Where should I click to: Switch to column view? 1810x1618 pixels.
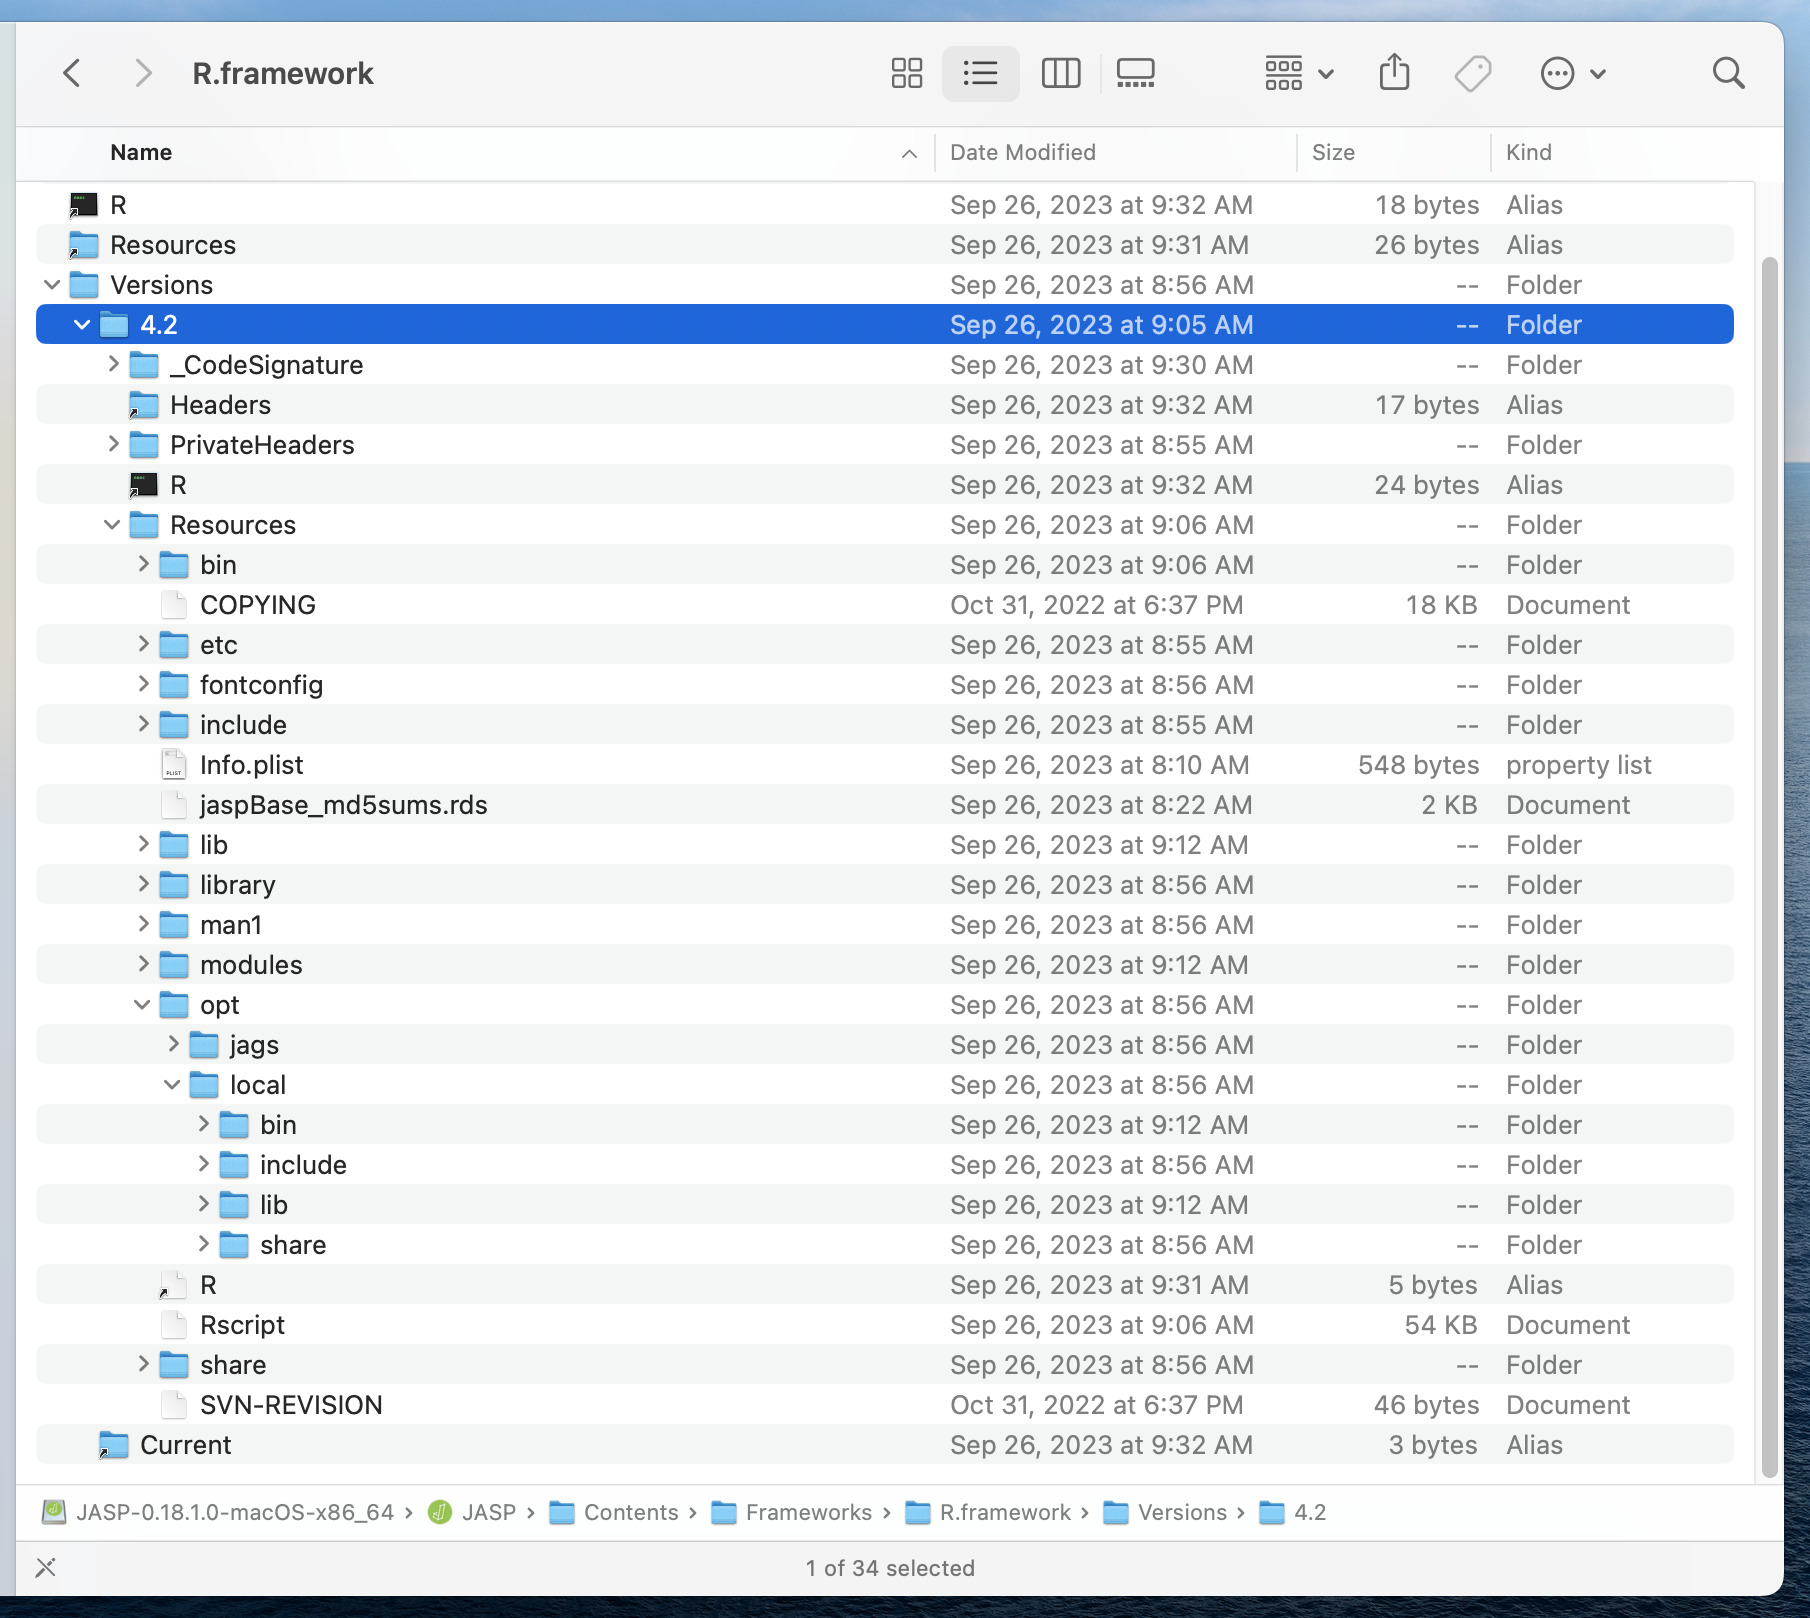[x=1060, y=72]
